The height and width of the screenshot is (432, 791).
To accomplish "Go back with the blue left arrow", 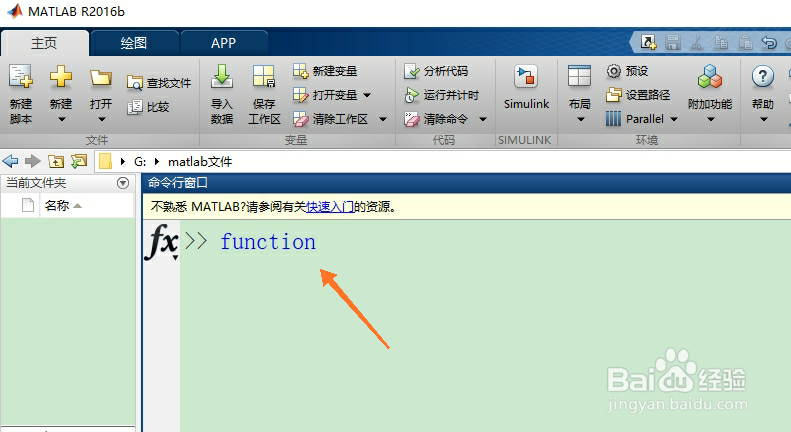I will (10, 161).
